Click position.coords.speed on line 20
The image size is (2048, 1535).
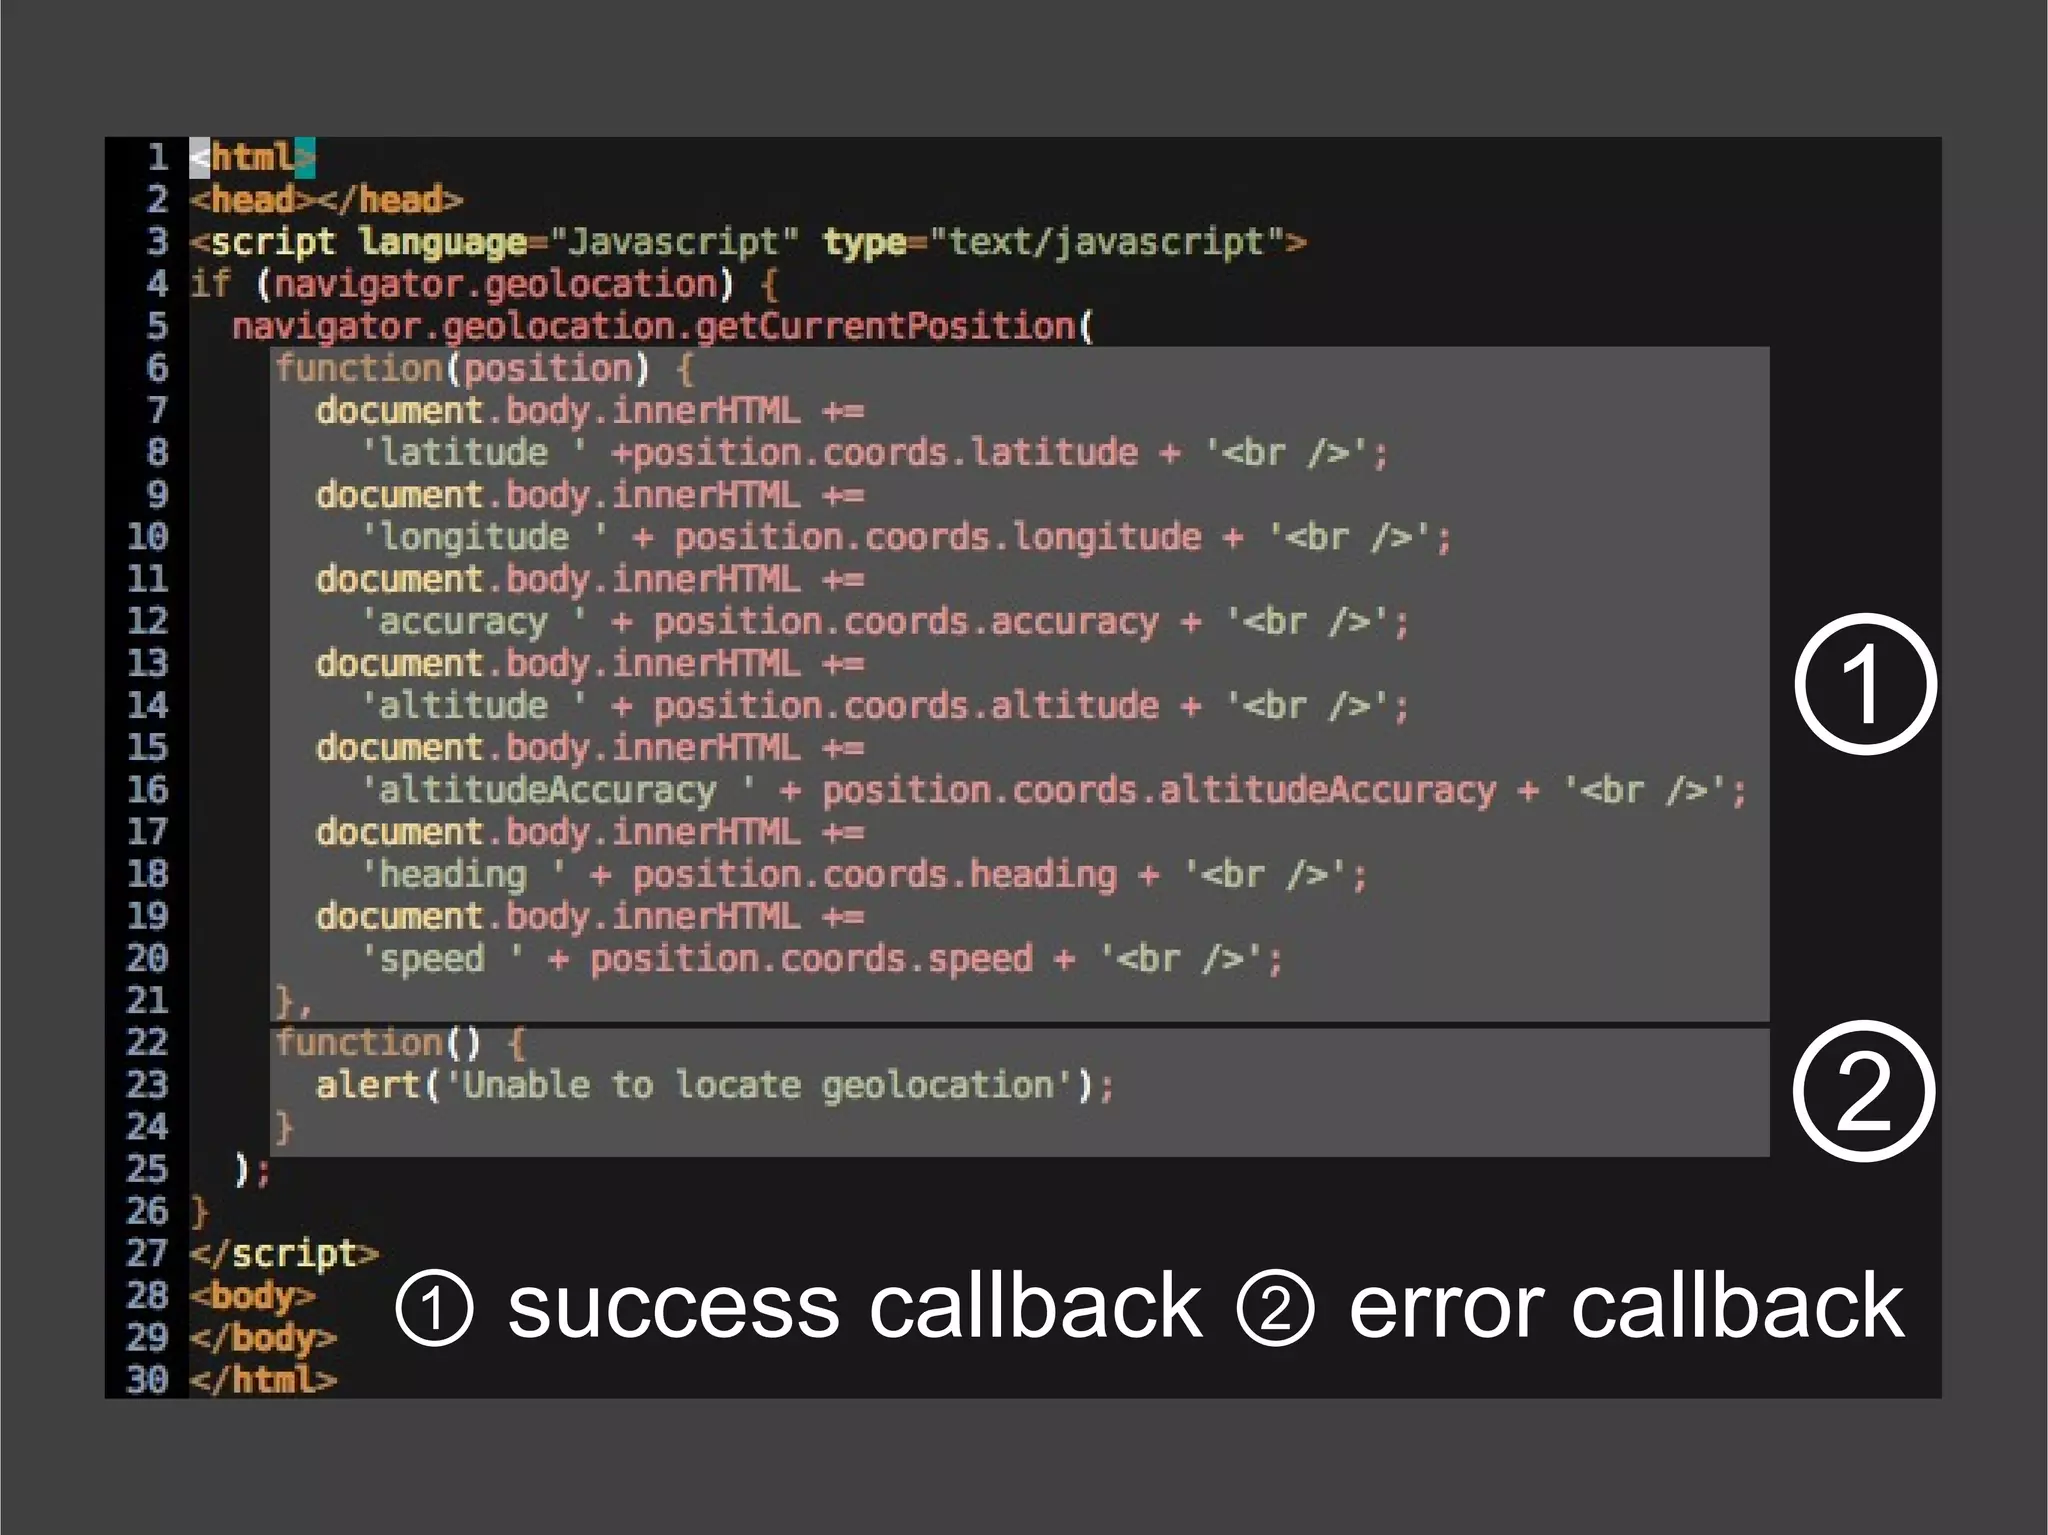pos(810,959)
